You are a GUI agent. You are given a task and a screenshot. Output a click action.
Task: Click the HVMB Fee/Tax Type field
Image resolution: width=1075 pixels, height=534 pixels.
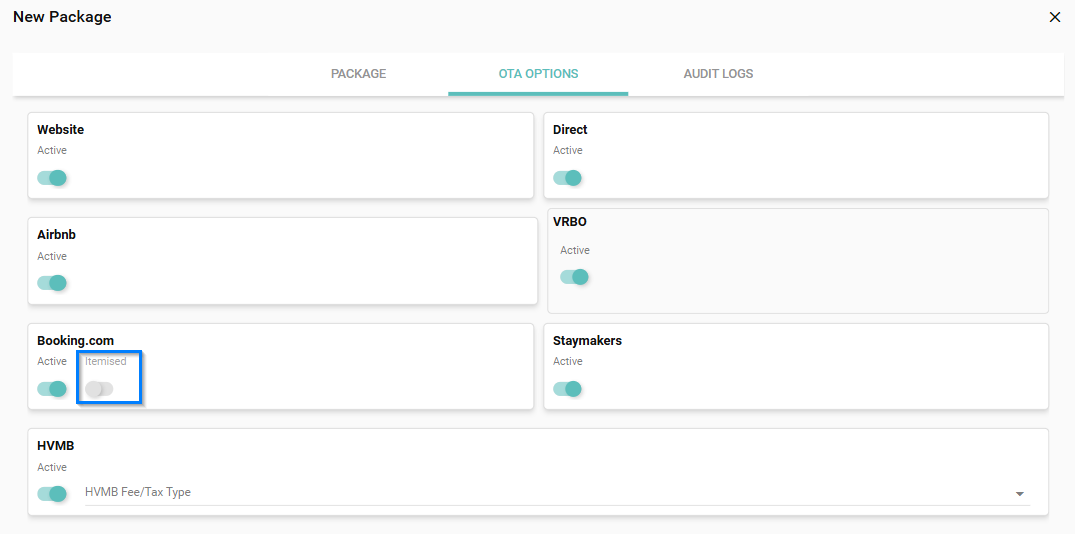coord(540,492)
